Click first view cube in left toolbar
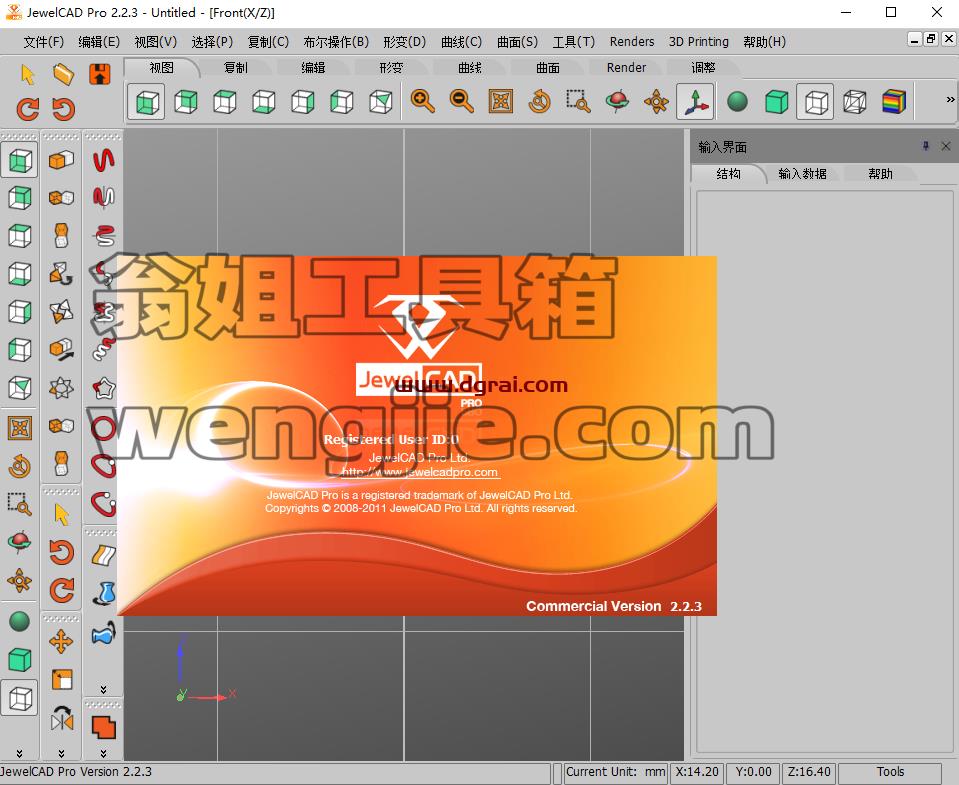The width and height of the screenshot is (959, 785). [20, 160]
